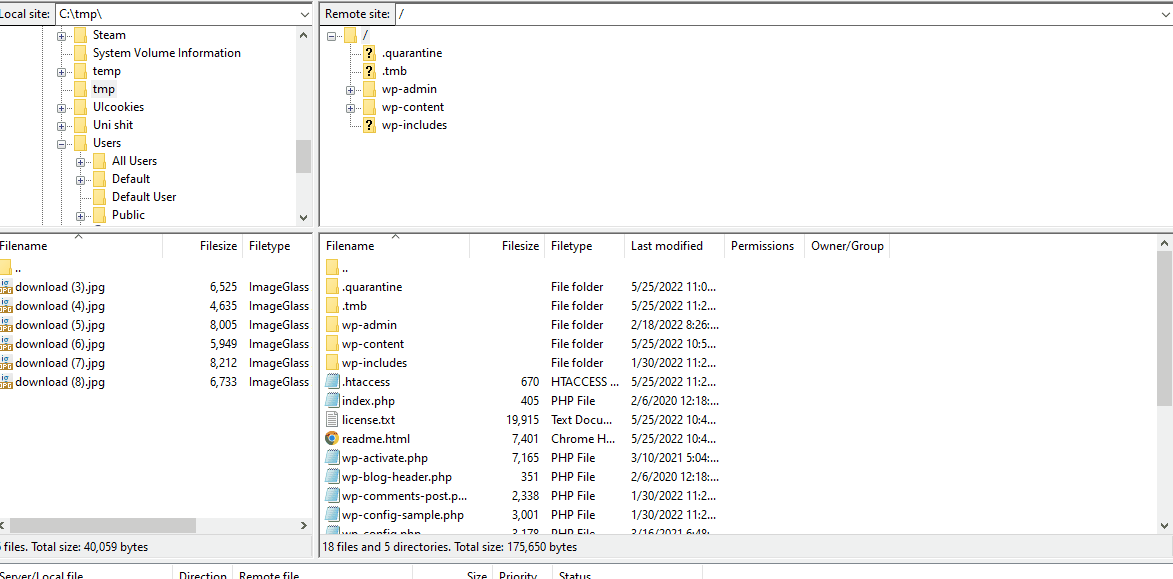Viewport: 1173px width, 579px height.
Task: Click the wp-content folder icon in remote file list
Action: point(332,343)
